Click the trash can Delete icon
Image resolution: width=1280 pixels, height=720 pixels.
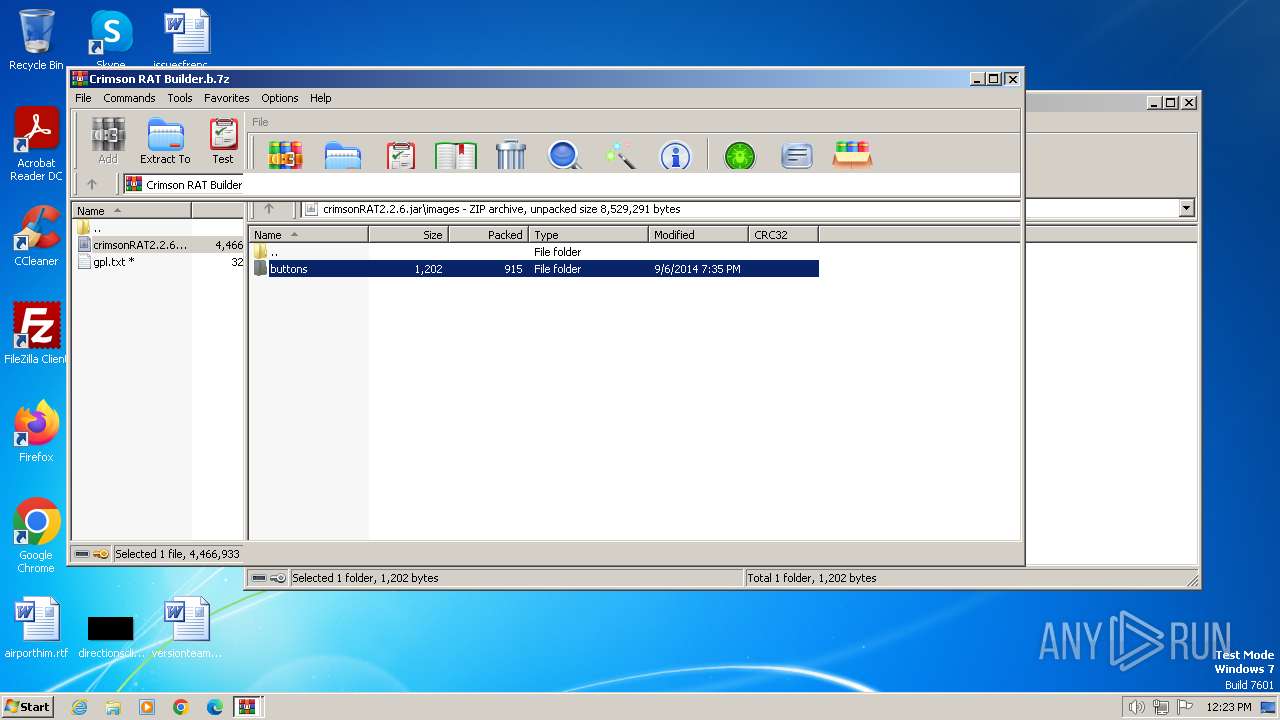[x=511, y=155]
